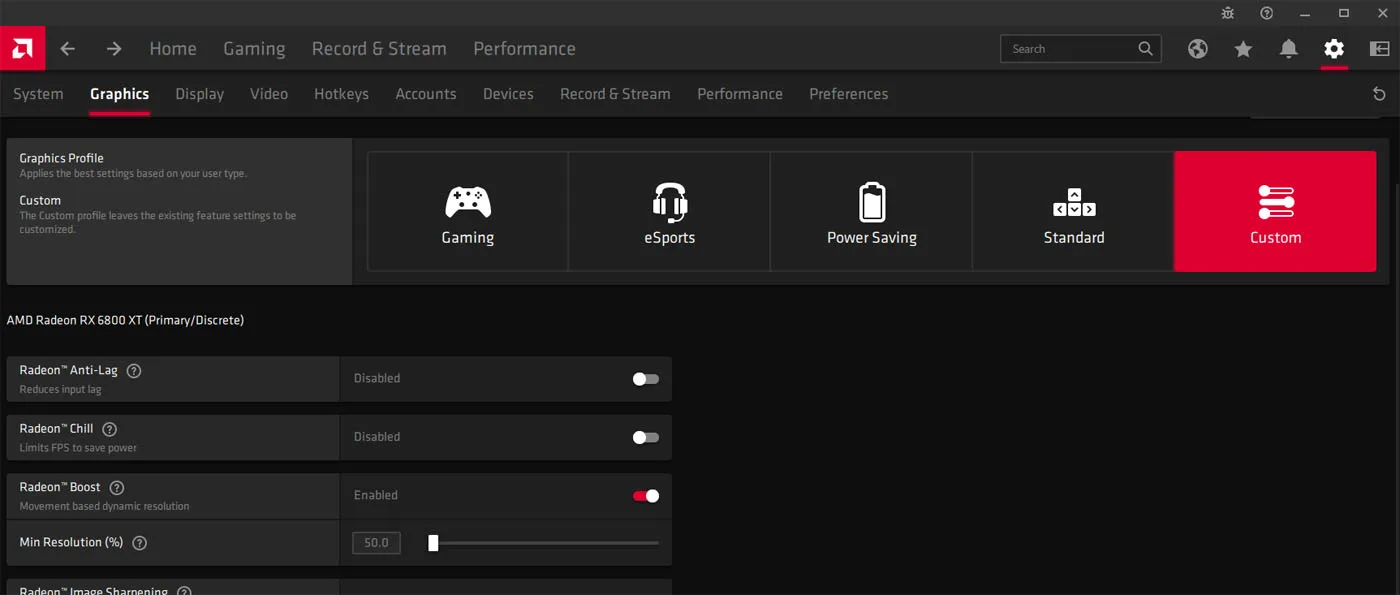Select the eSports profile tile

point(669,211)
